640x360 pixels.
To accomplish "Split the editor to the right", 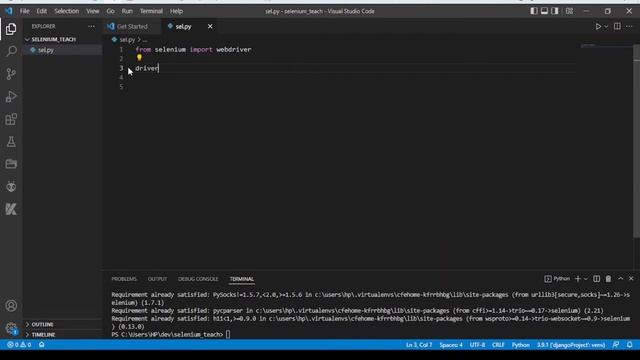I will tap(617, 27).
